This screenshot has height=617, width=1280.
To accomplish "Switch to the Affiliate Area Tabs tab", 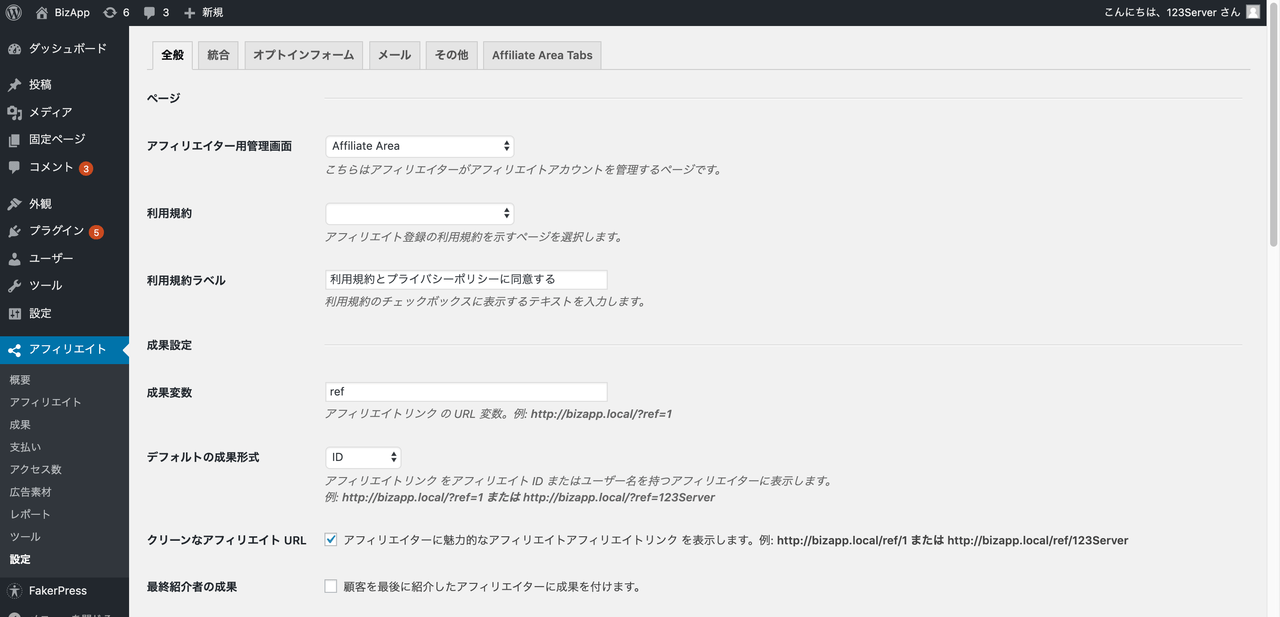I will (542, 55).
